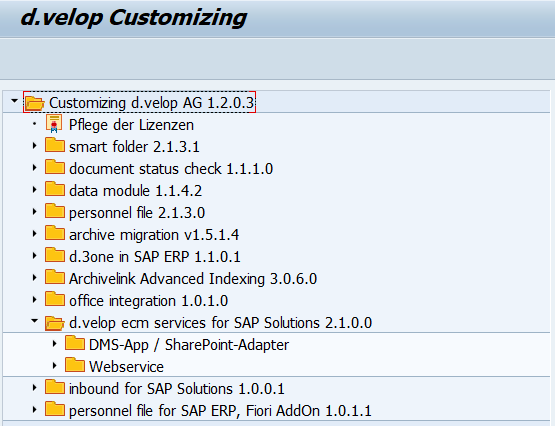The width and height of the screenshot is (555, 426).
Task: Select the archive migration v1.5.1.4 label
Action: pyautogui.click(x=154, y=235)
